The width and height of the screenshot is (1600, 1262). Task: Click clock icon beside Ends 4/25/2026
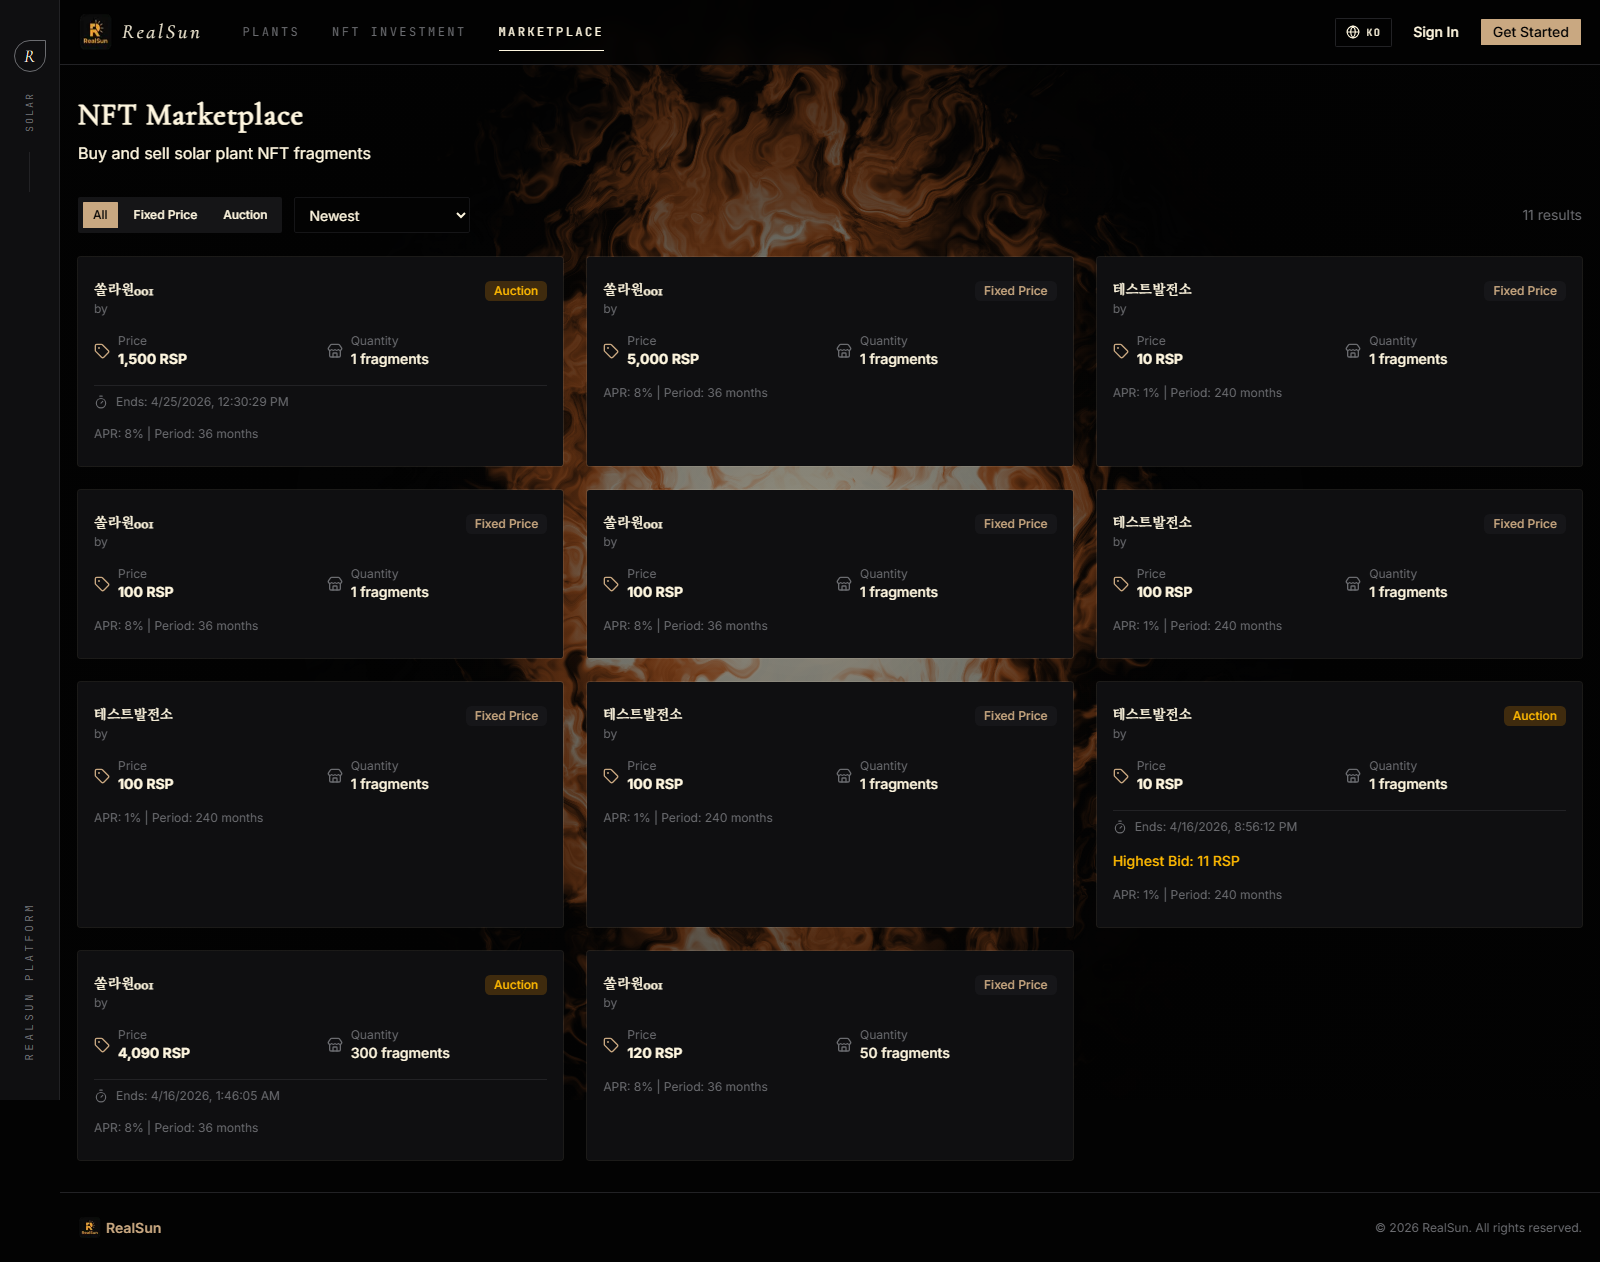click(x=101, y=402)
